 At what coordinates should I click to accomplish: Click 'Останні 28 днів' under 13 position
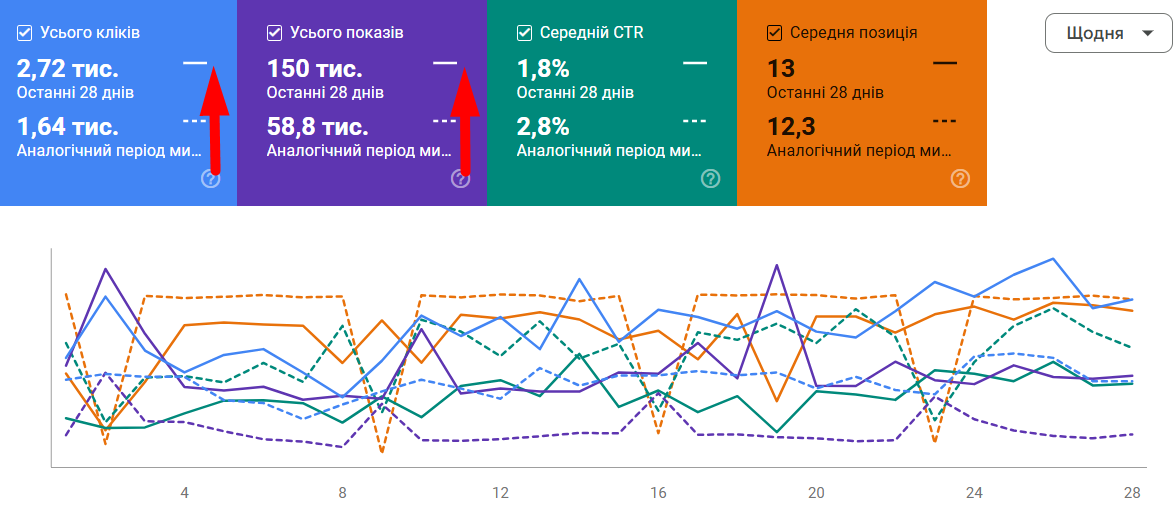pos(825,92)
